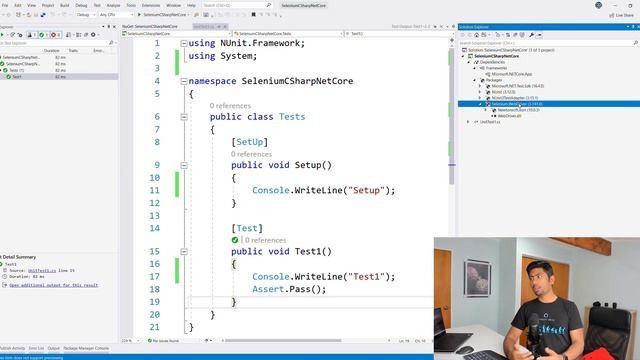Image resolution: width=640 pixels, height=360 pixels.
Task: Open Test Explorer settings gear
Action: (93, 35)
